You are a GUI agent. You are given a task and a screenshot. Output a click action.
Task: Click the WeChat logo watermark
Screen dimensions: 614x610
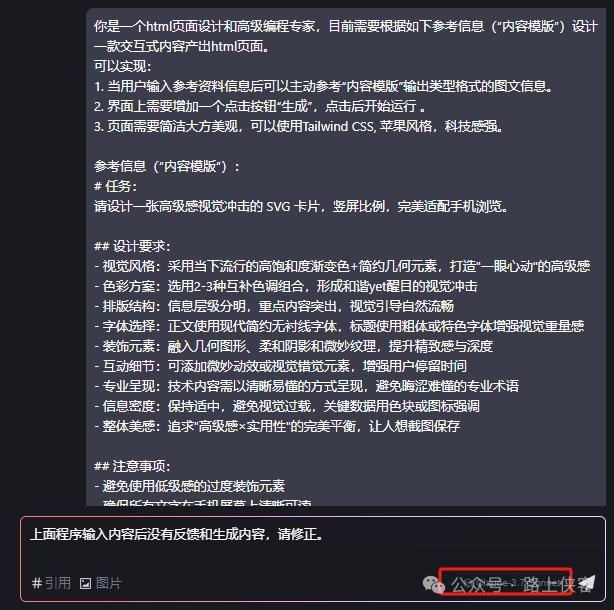[x=433, y=584]
